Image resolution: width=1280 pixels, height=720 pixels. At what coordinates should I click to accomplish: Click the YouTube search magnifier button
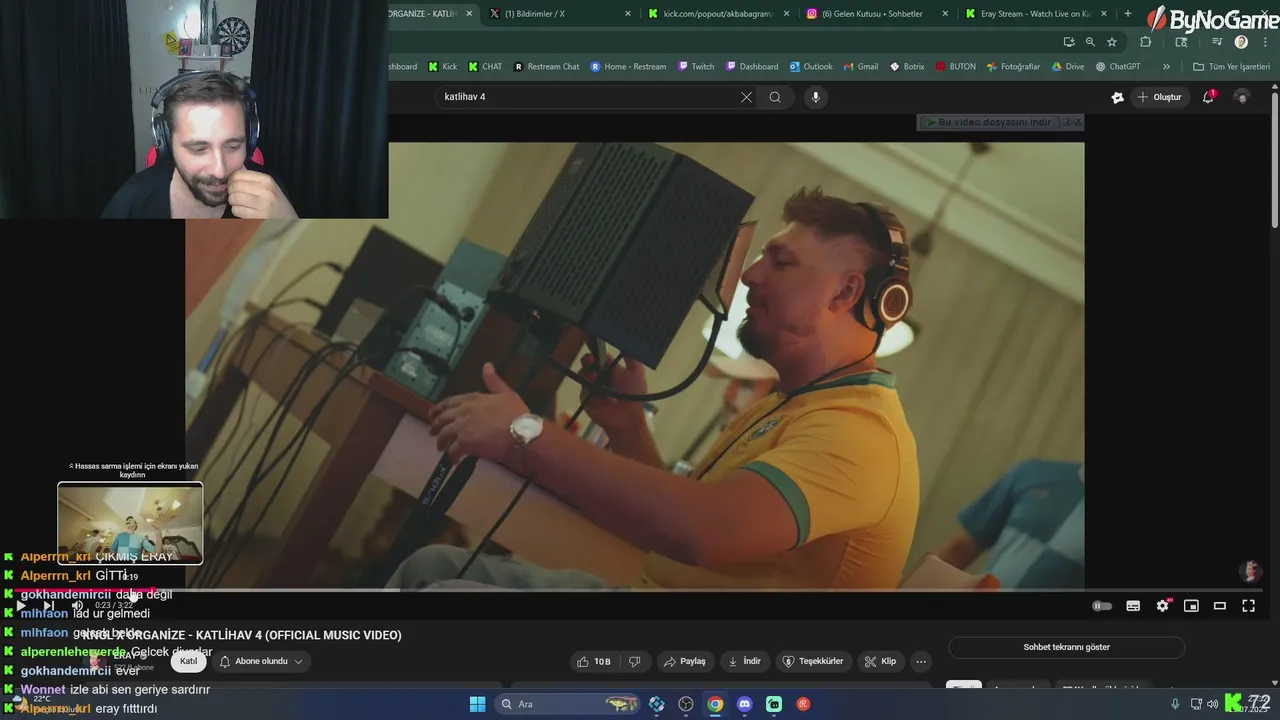(x=775, y=97)
